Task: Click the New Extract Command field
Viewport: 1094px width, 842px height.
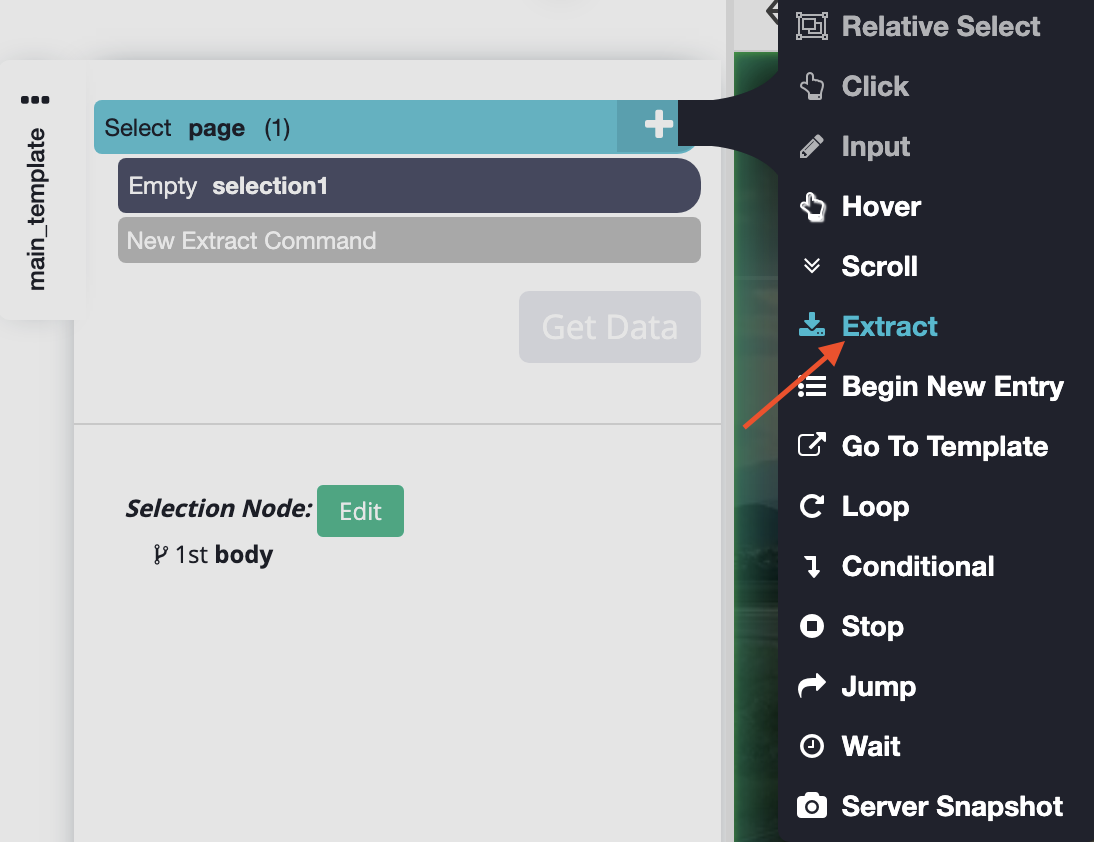Action: (x=408, y=241)
